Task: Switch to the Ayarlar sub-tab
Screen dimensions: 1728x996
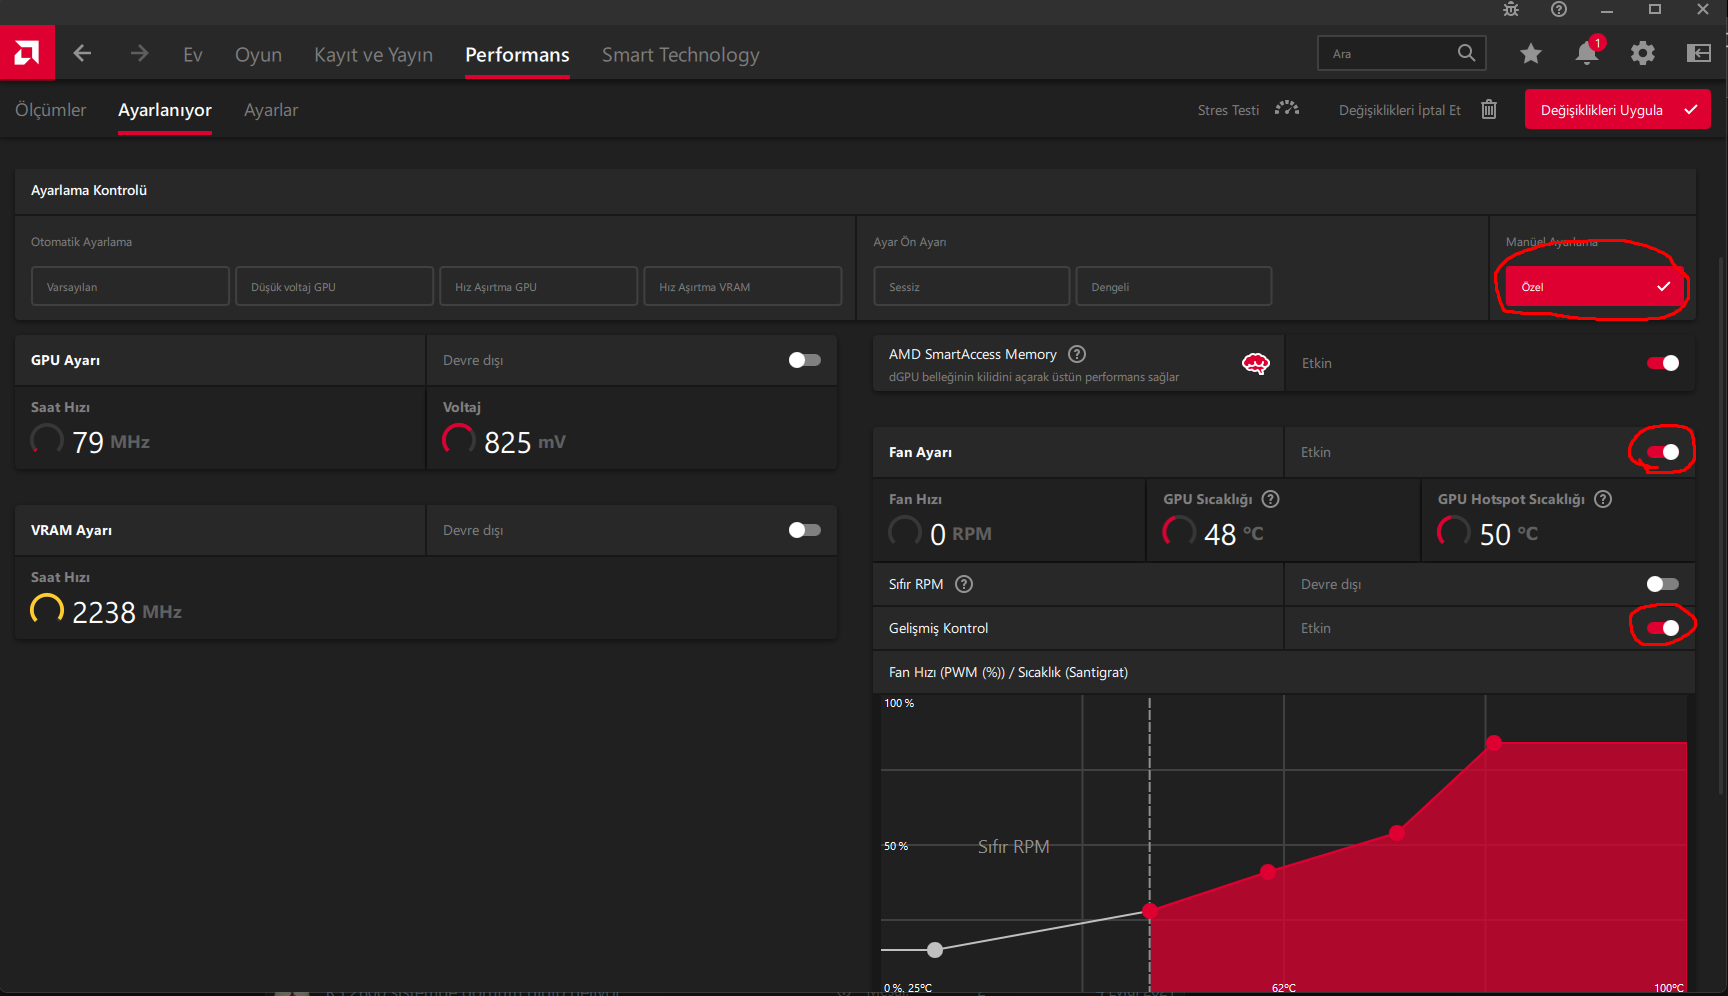Action: click(271, 110)
